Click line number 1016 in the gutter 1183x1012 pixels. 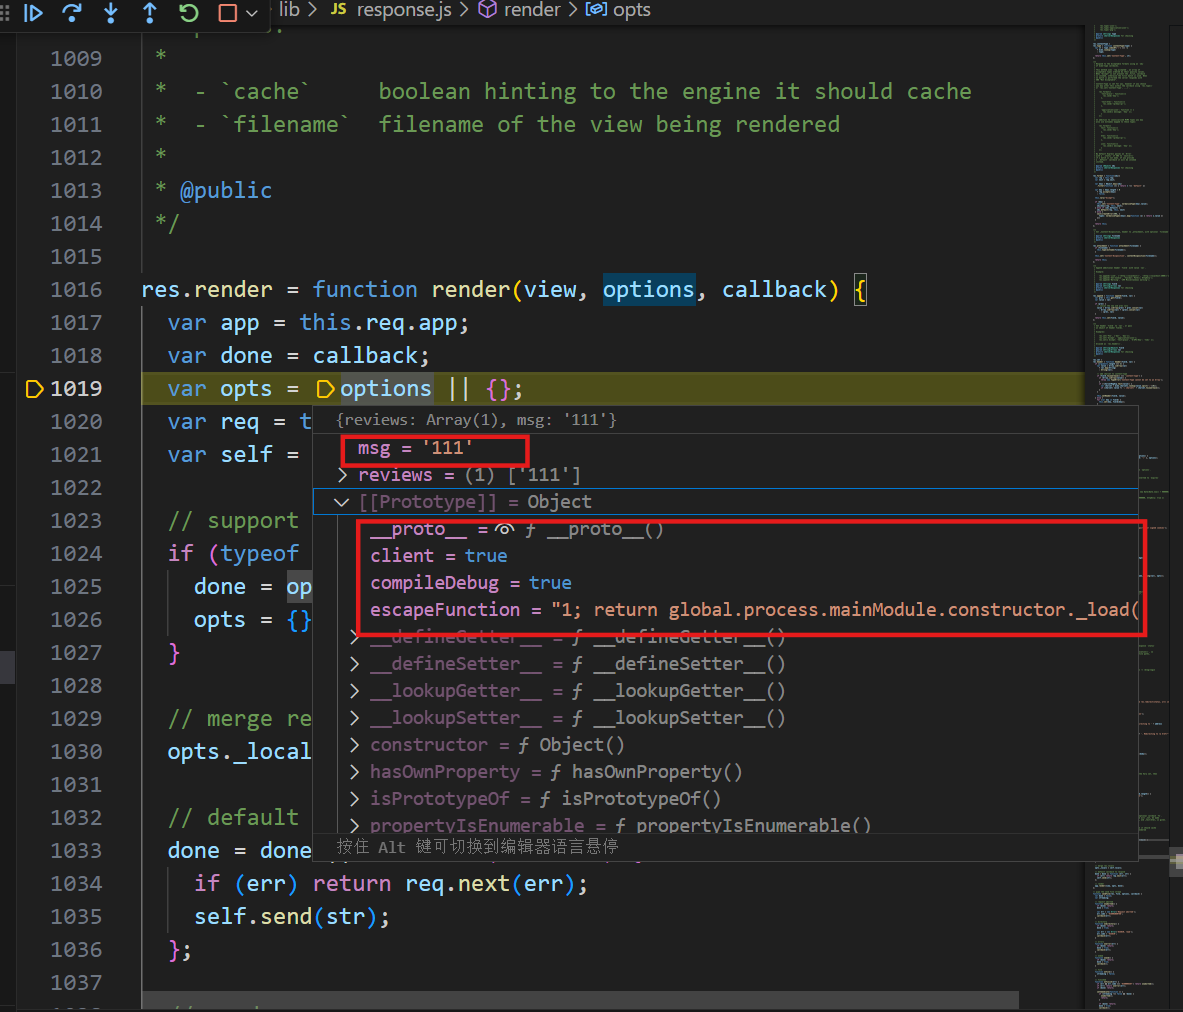point(75,290)
